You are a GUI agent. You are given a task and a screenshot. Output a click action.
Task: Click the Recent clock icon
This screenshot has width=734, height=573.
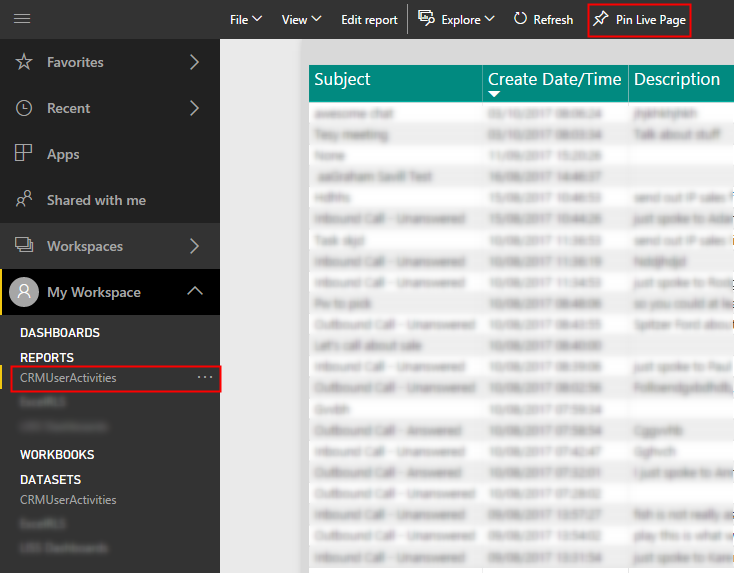(24, 108)
